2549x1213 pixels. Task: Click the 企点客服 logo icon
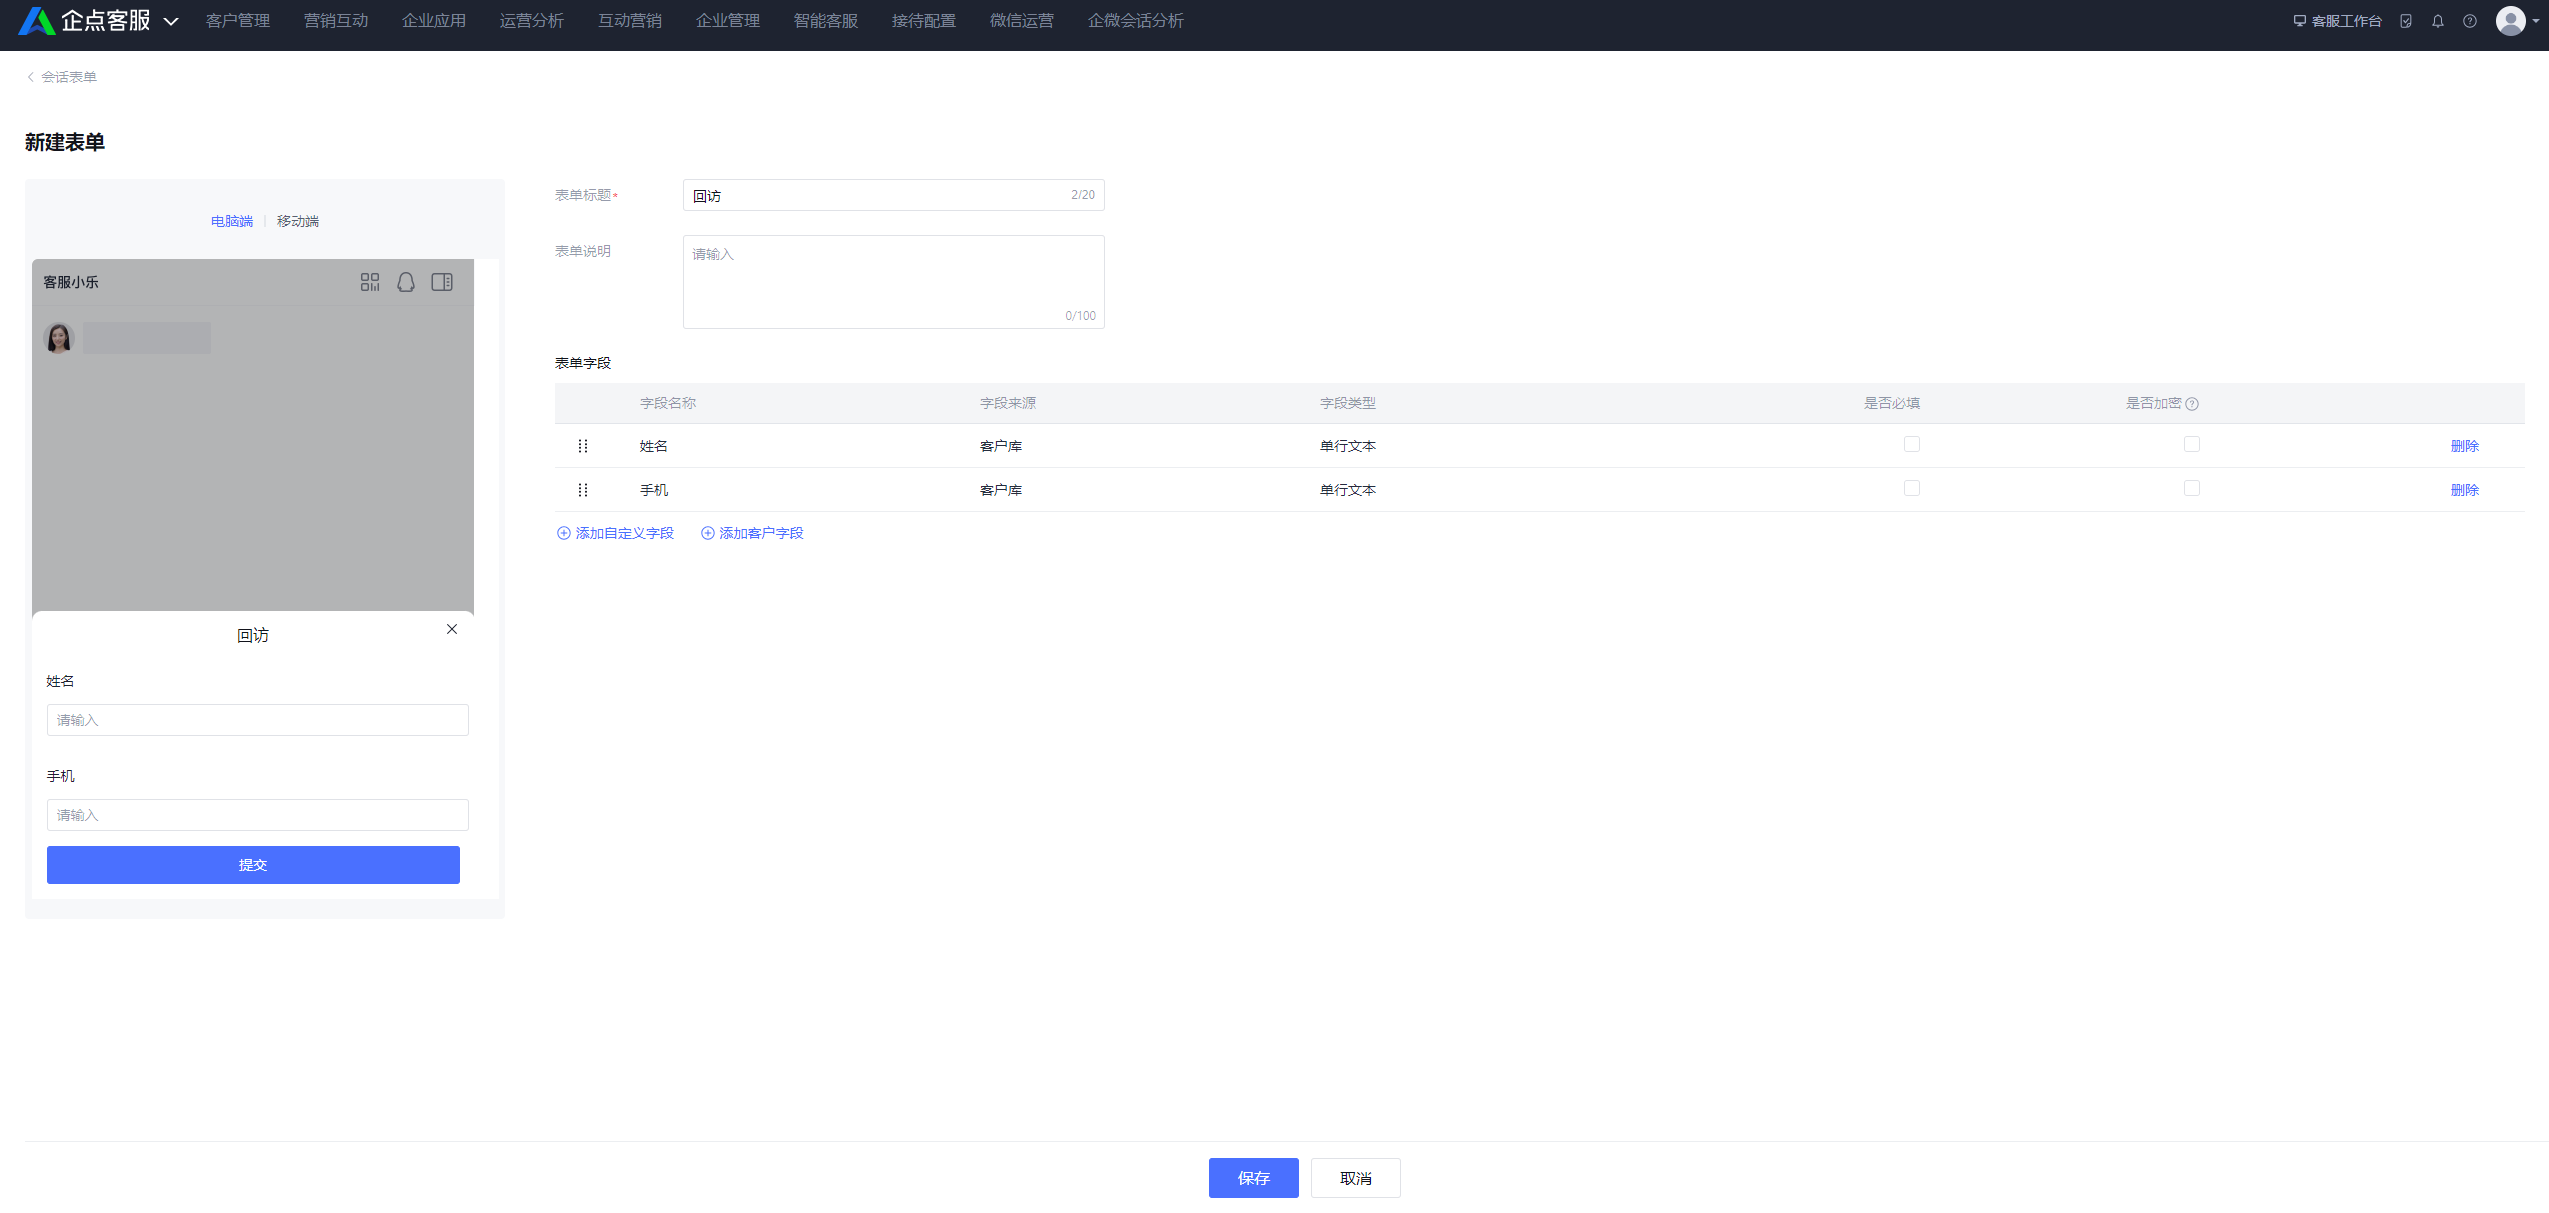pos(36,21)
